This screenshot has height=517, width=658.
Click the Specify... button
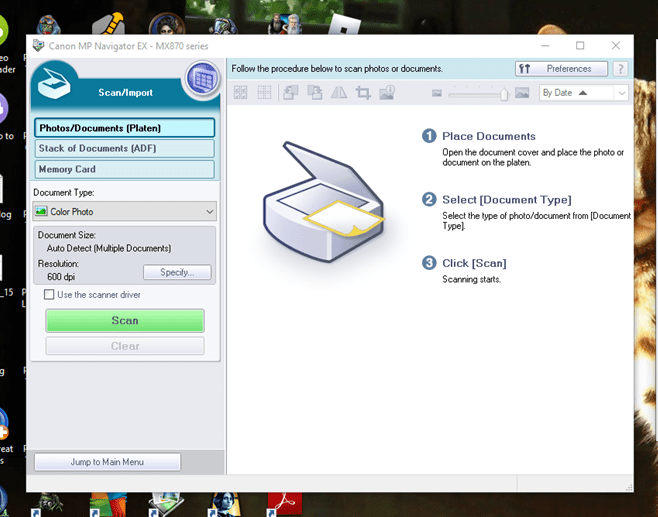click(x=177, y=272)
